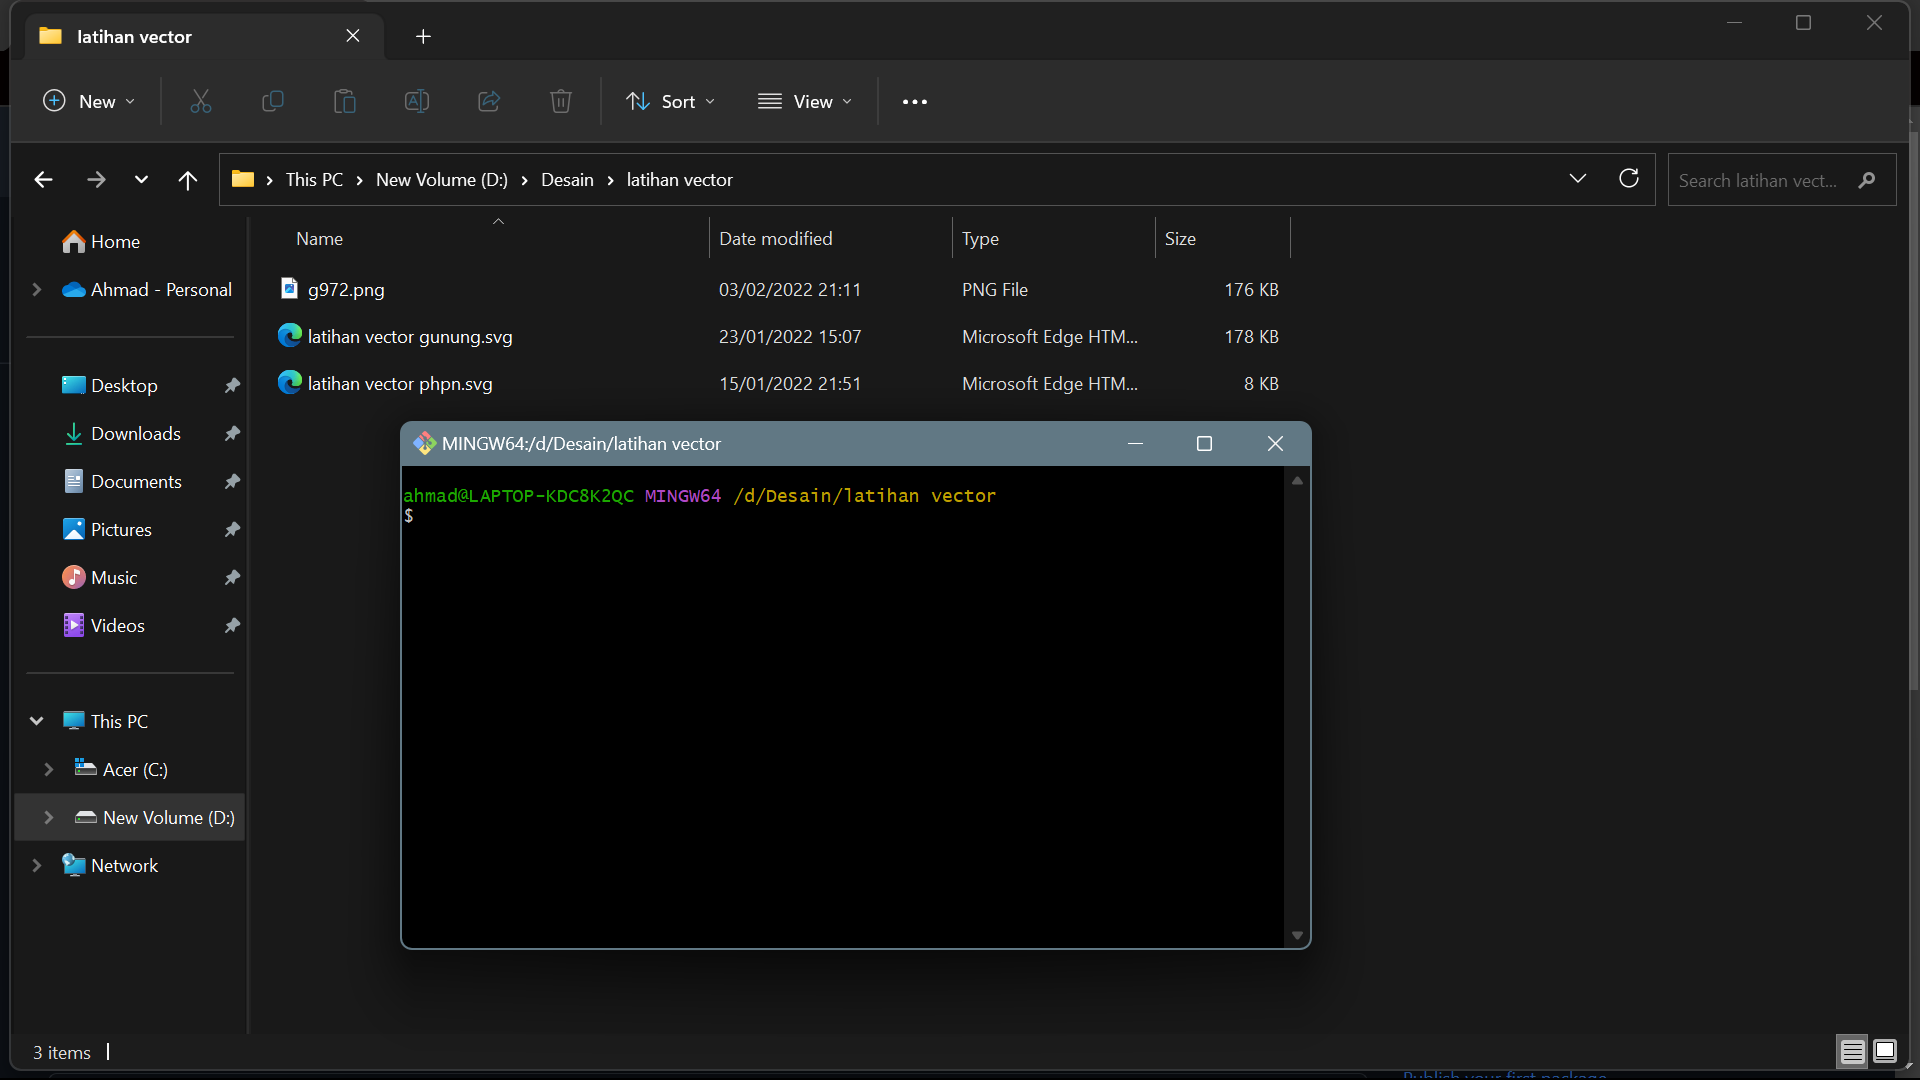The height and width of the screenshot is (1080, 1920).
Task: Navigate up to the Desain folder
Action: click(188, 179)
